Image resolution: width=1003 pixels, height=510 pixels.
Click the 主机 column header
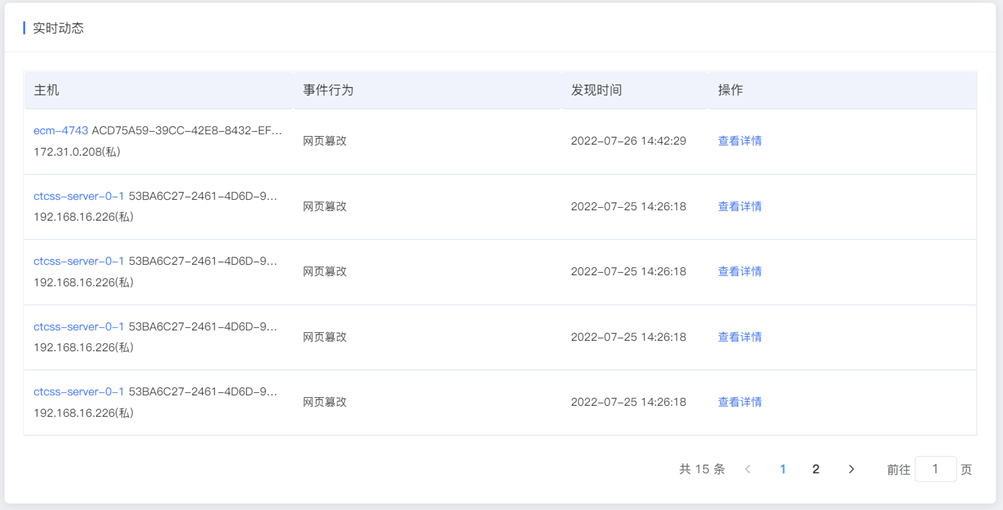[46, 90]
